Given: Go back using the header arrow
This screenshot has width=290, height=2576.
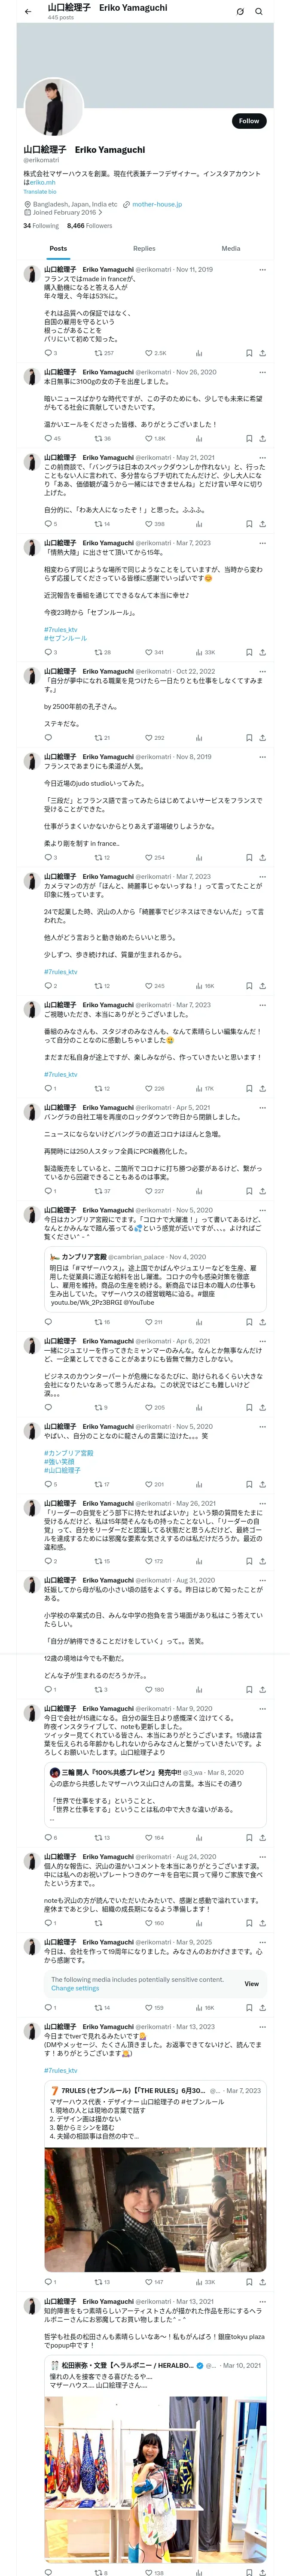Looking at the screenshot, I should coord(28,12).
